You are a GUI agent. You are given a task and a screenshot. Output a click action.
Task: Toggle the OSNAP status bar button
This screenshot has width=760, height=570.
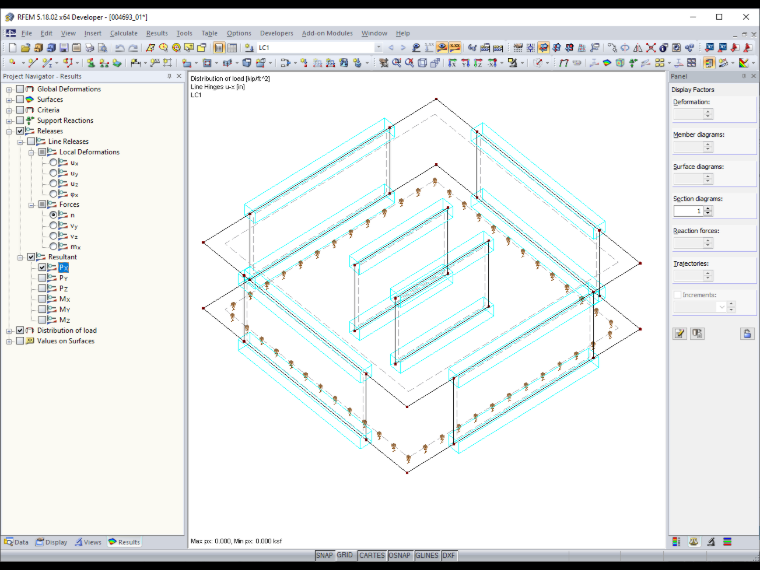[400, 555]
